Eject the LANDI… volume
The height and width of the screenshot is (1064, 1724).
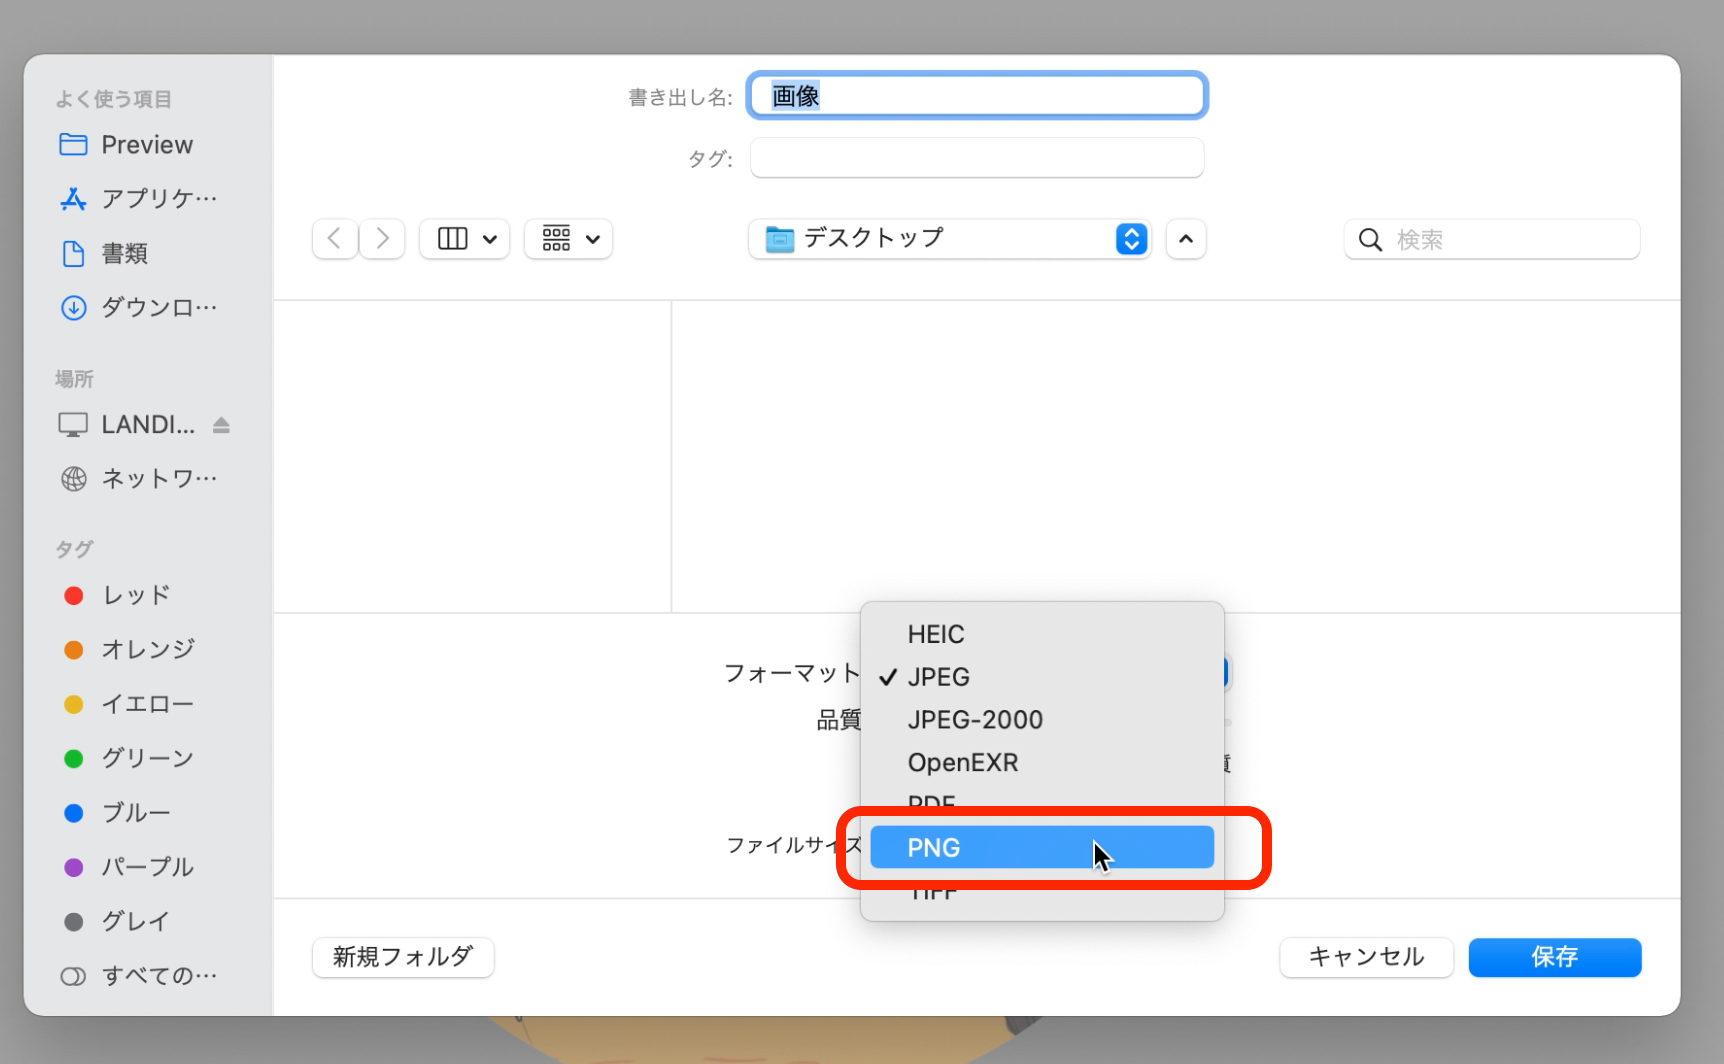(221, 425)
